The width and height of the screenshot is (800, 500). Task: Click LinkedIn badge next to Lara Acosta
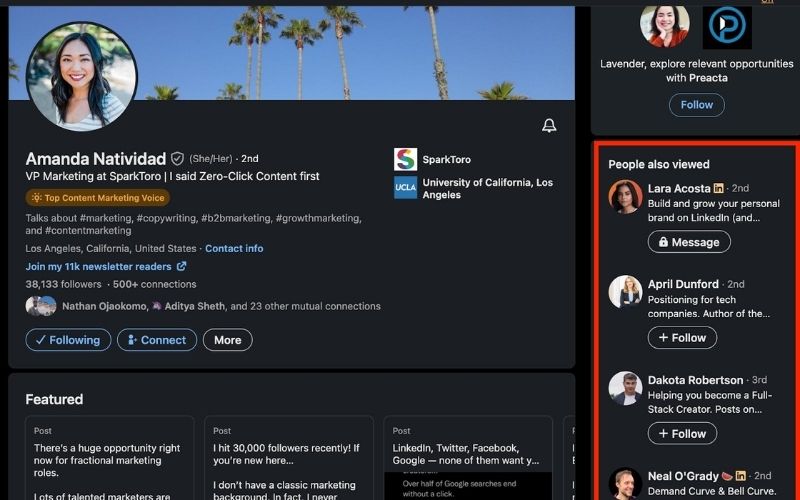pyautogui.click(x=718, y=188)
